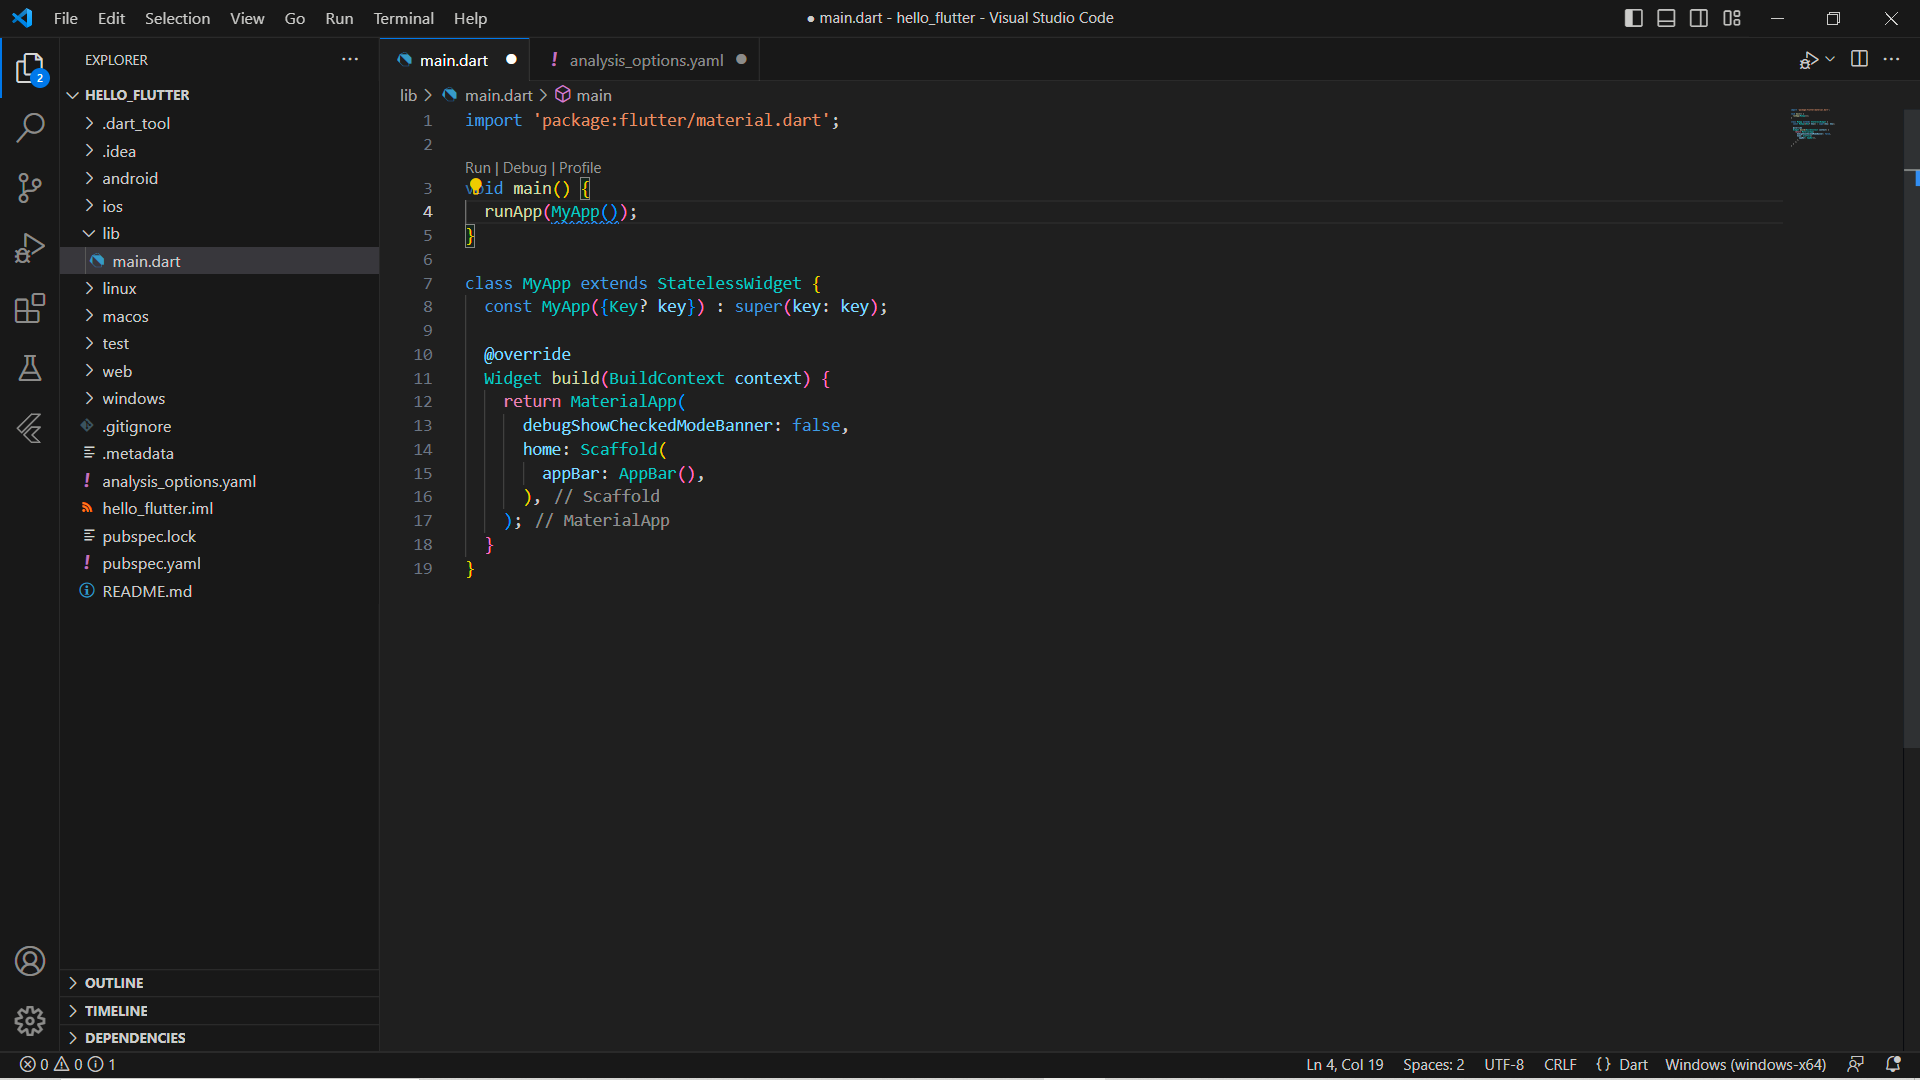
Task: Open editor more actions ellipsis
Action: pos(1891,60)
